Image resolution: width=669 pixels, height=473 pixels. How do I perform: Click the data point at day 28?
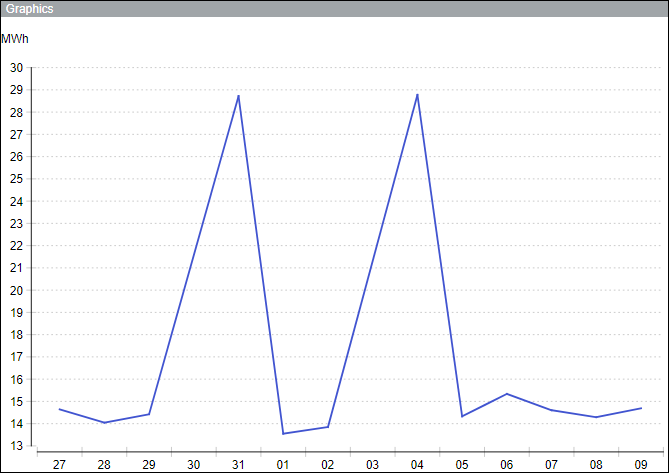(104, 422)
